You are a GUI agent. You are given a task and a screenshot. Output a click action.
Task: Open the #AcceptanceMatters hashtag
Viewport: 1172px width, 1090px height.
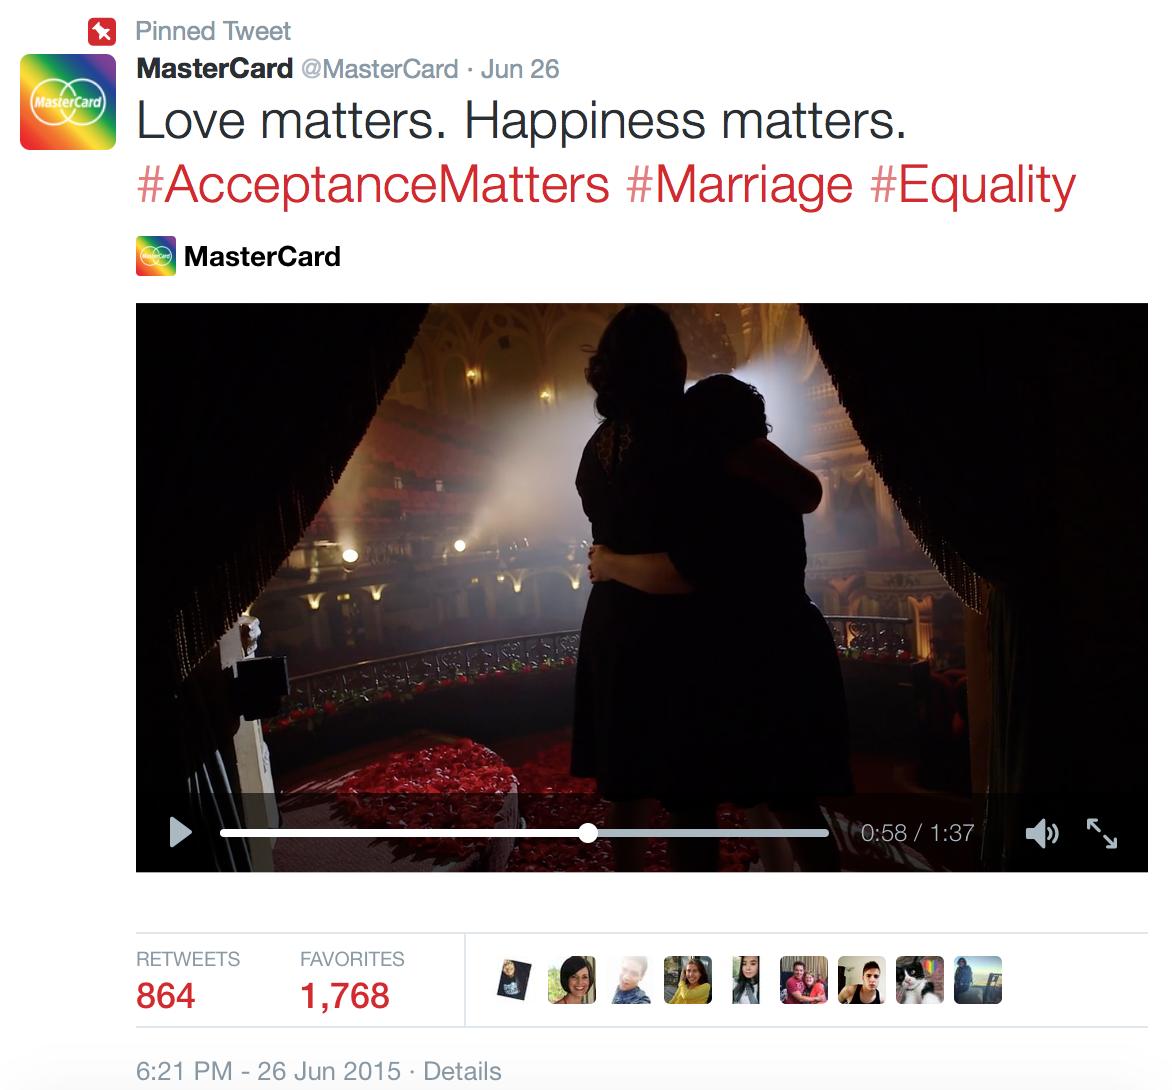(x=373, y=185)
